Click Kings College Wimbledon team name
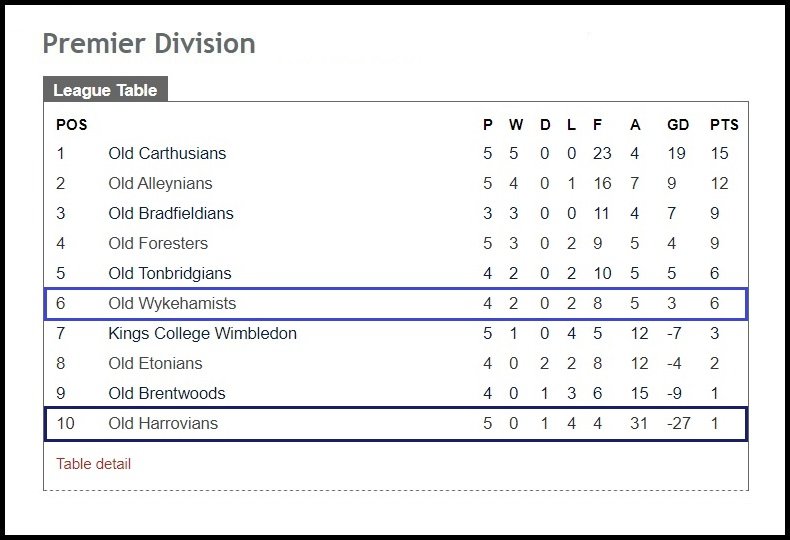 pyautogui.click(x=202, y=333)
